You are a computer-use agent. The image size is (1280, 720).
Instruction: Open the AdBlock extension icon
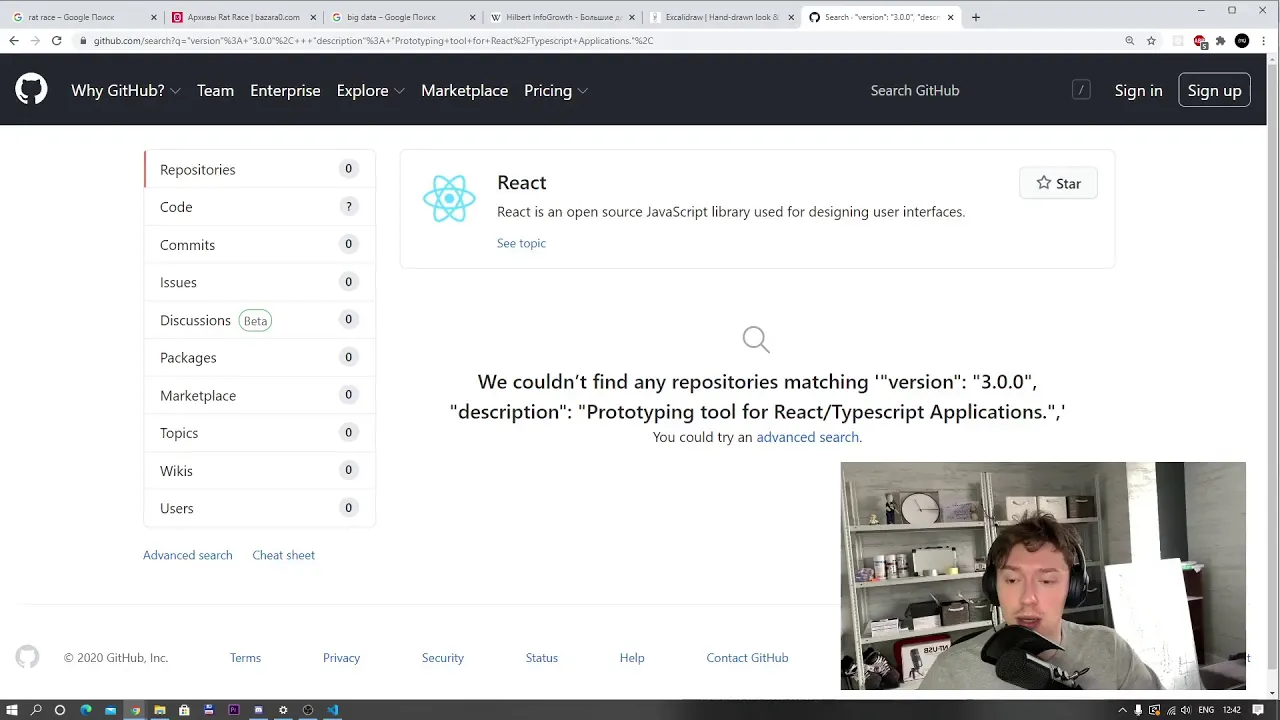(x=1200, y=41)
